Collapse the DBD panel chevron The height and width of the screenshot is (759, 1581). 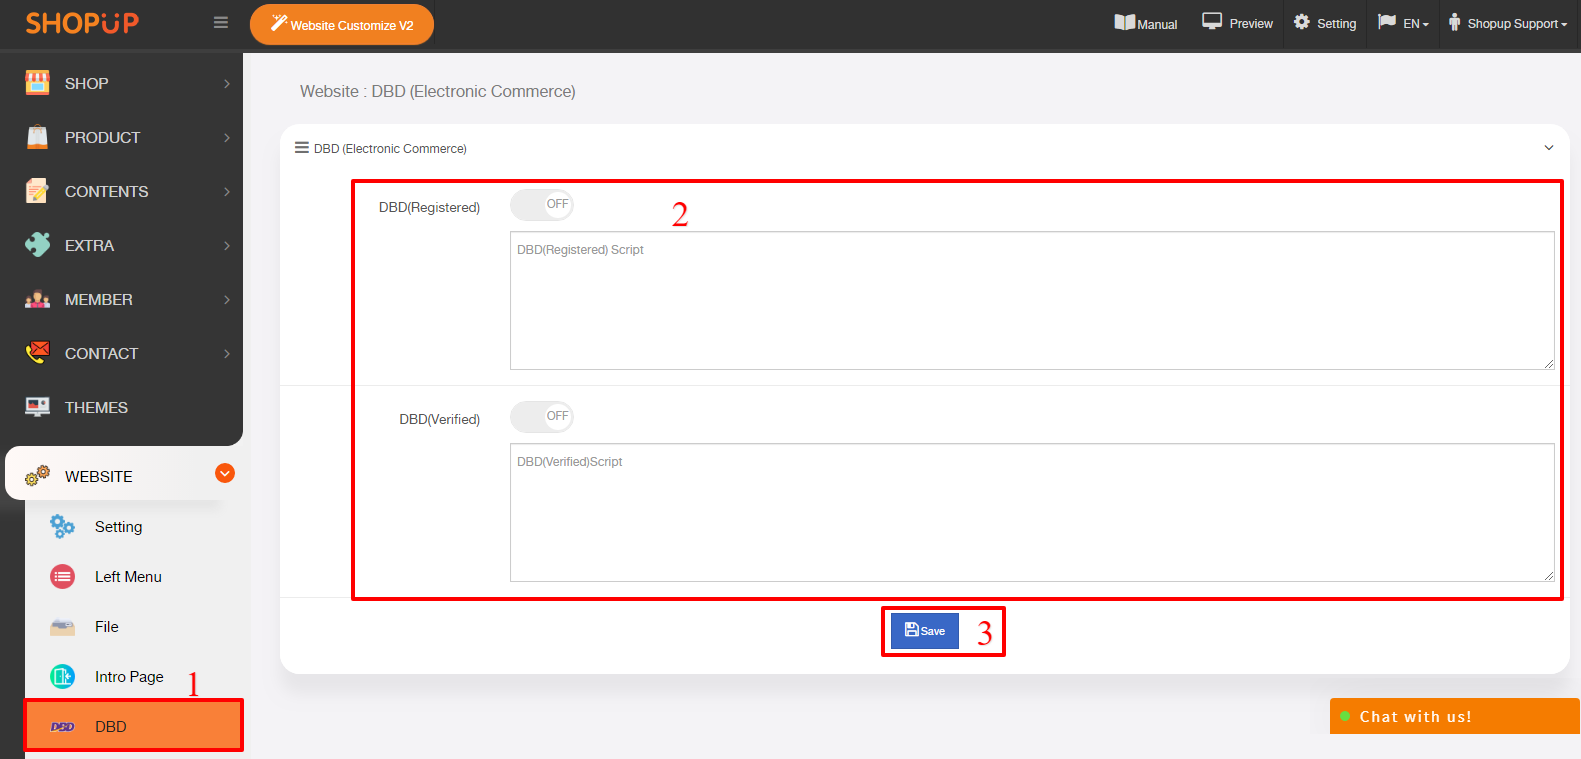tap(1549, 148)
